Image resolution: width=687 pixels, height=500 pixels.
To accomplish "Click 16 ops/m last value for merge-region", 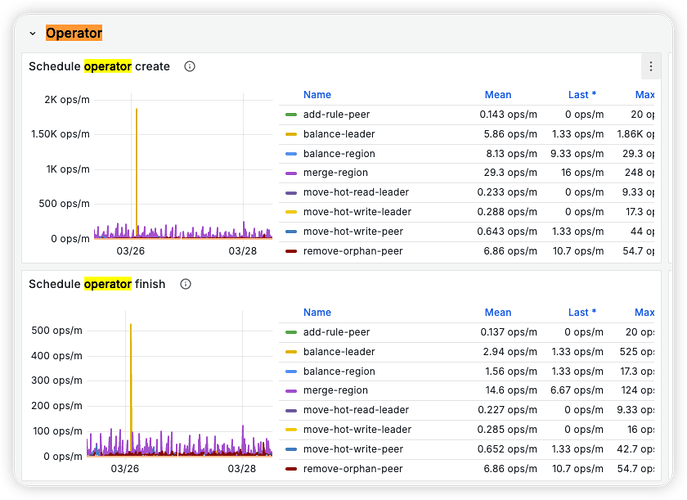I will 582,173.
